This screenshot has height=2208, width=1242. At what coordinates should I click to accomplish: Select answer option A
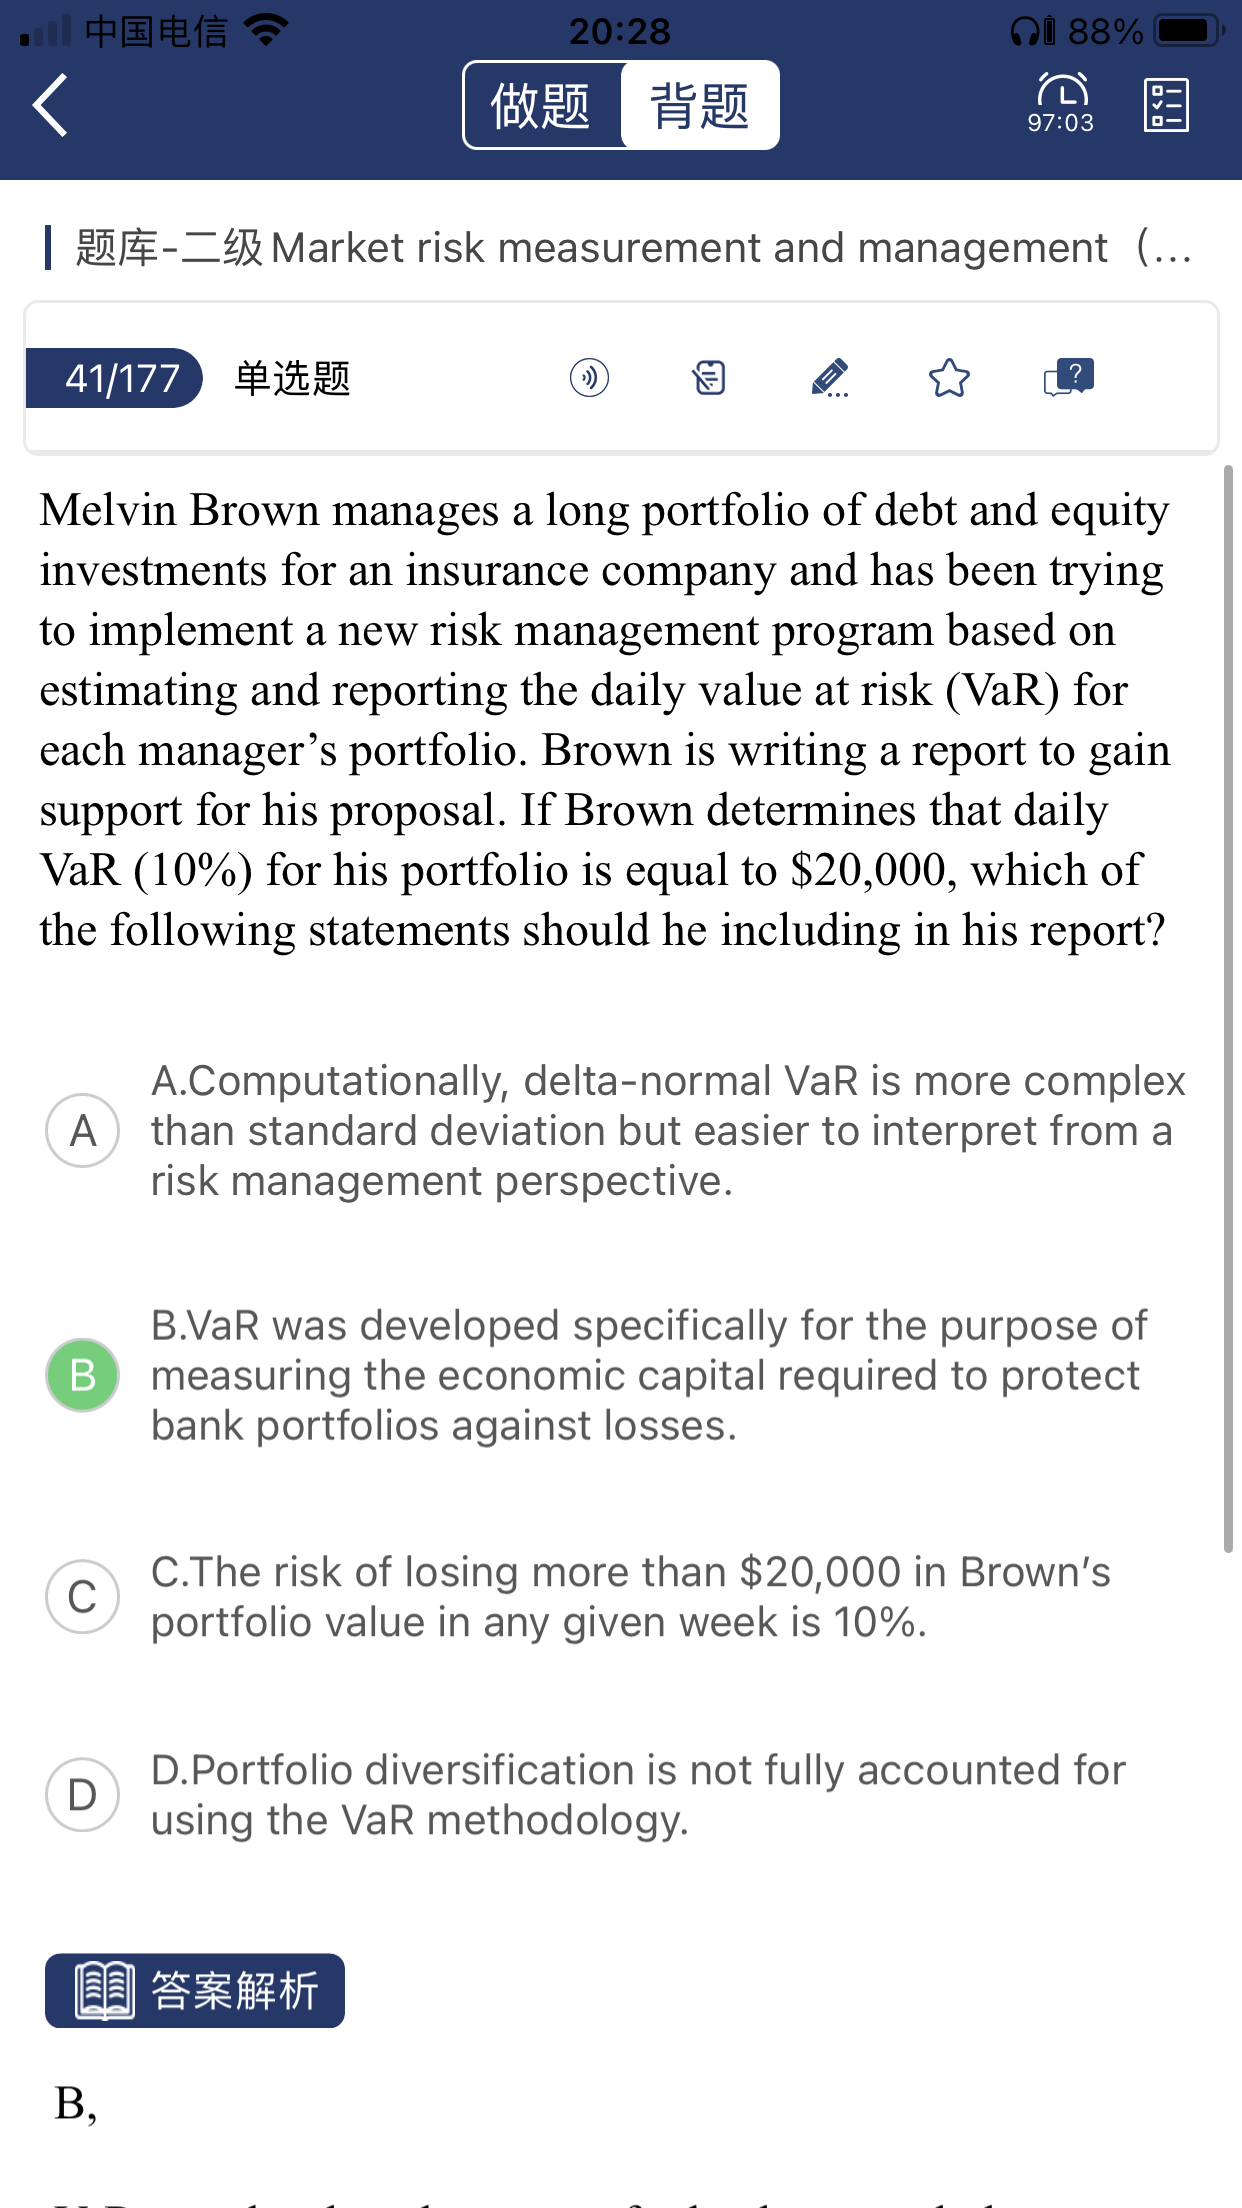coord(83,1131)
